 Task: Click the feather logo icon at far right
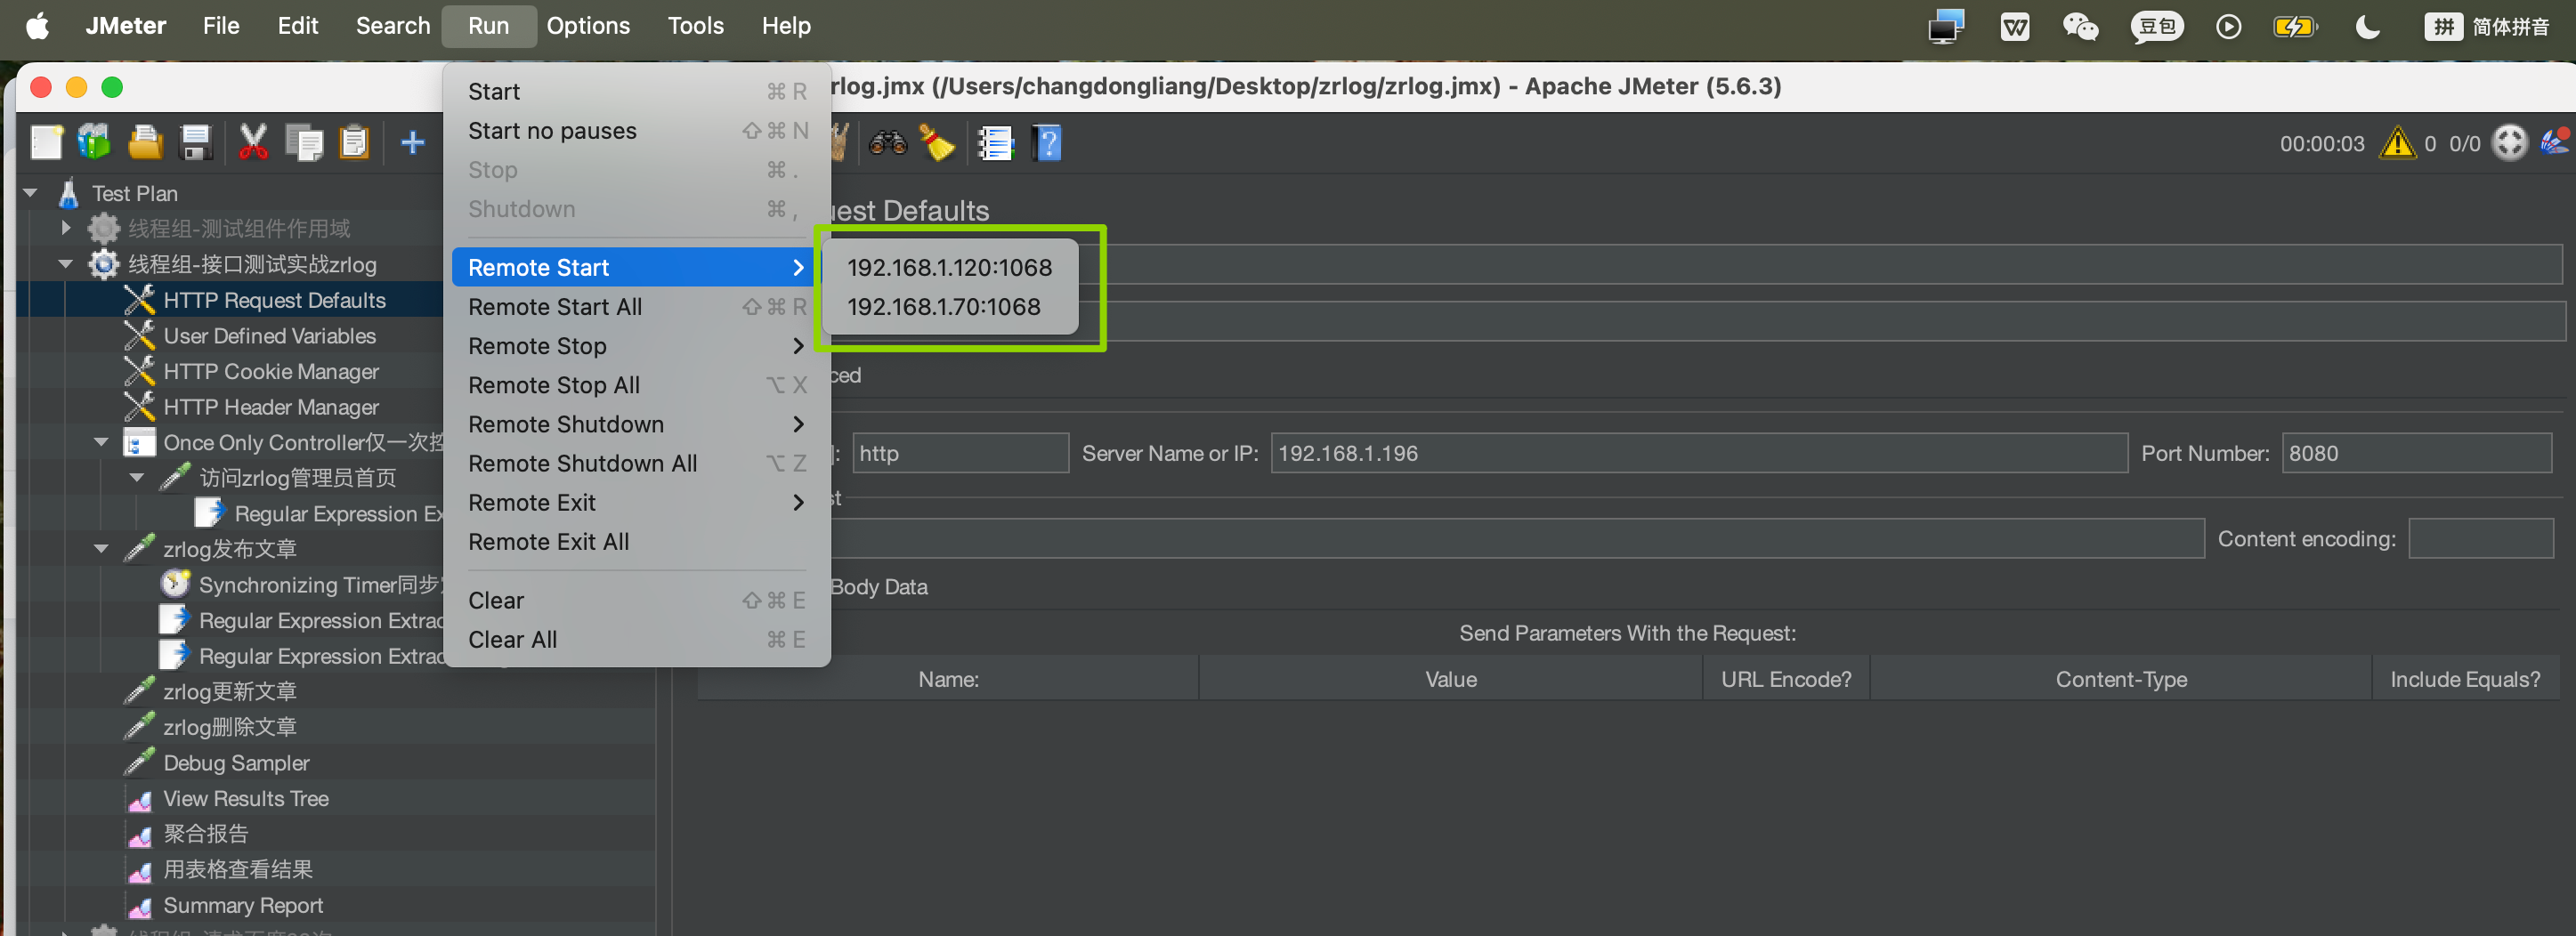tap(2555, 141)
